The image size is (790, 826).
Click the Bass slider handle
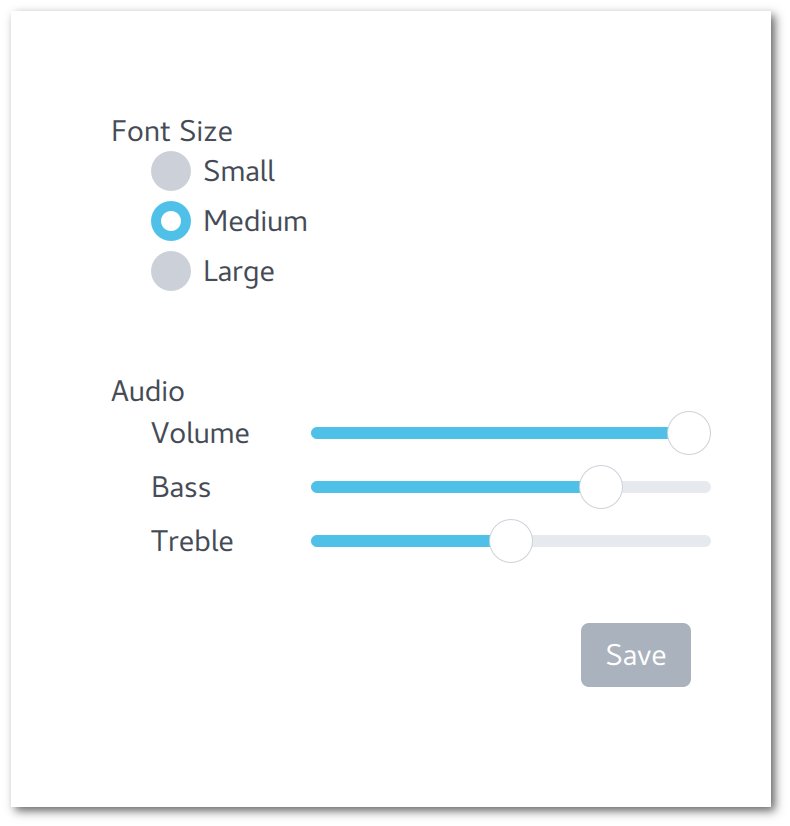point(601,487)
